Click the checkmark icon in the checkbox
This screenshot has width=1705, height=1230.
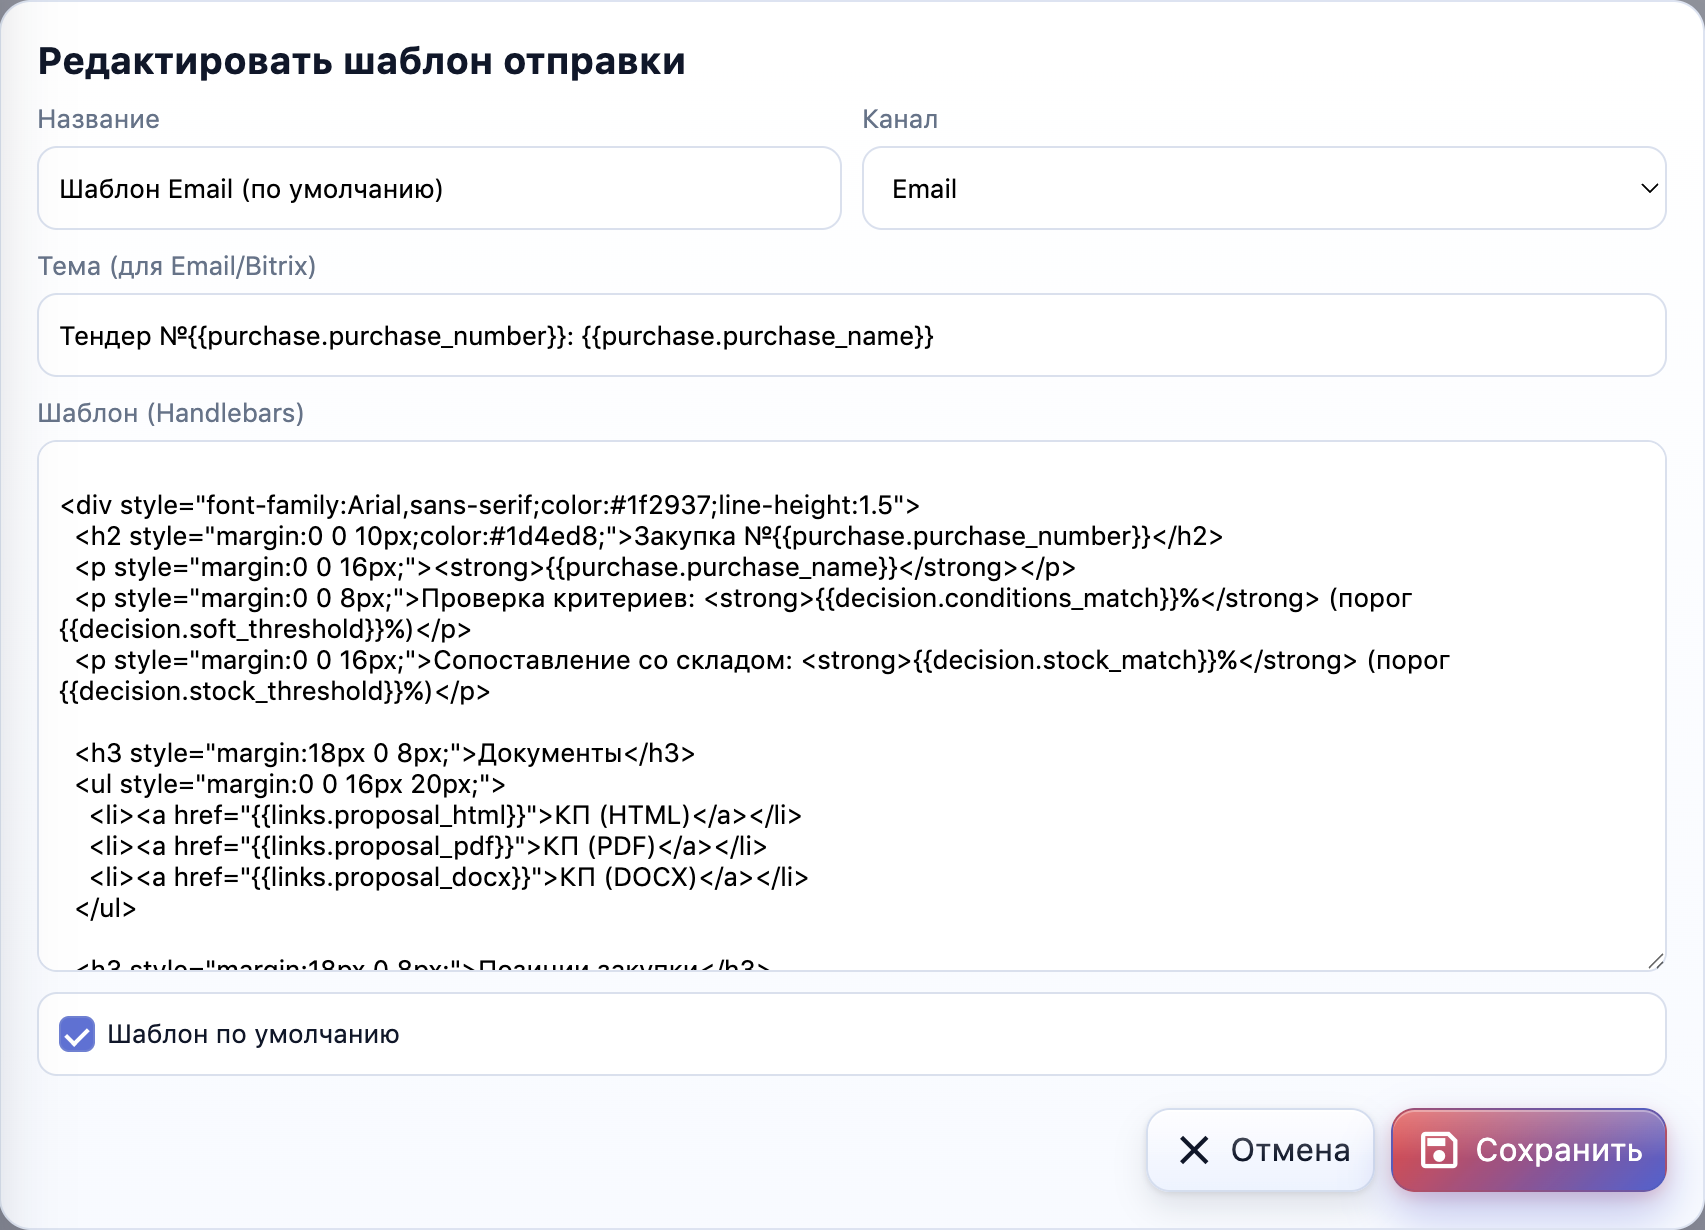point(77,1034)
